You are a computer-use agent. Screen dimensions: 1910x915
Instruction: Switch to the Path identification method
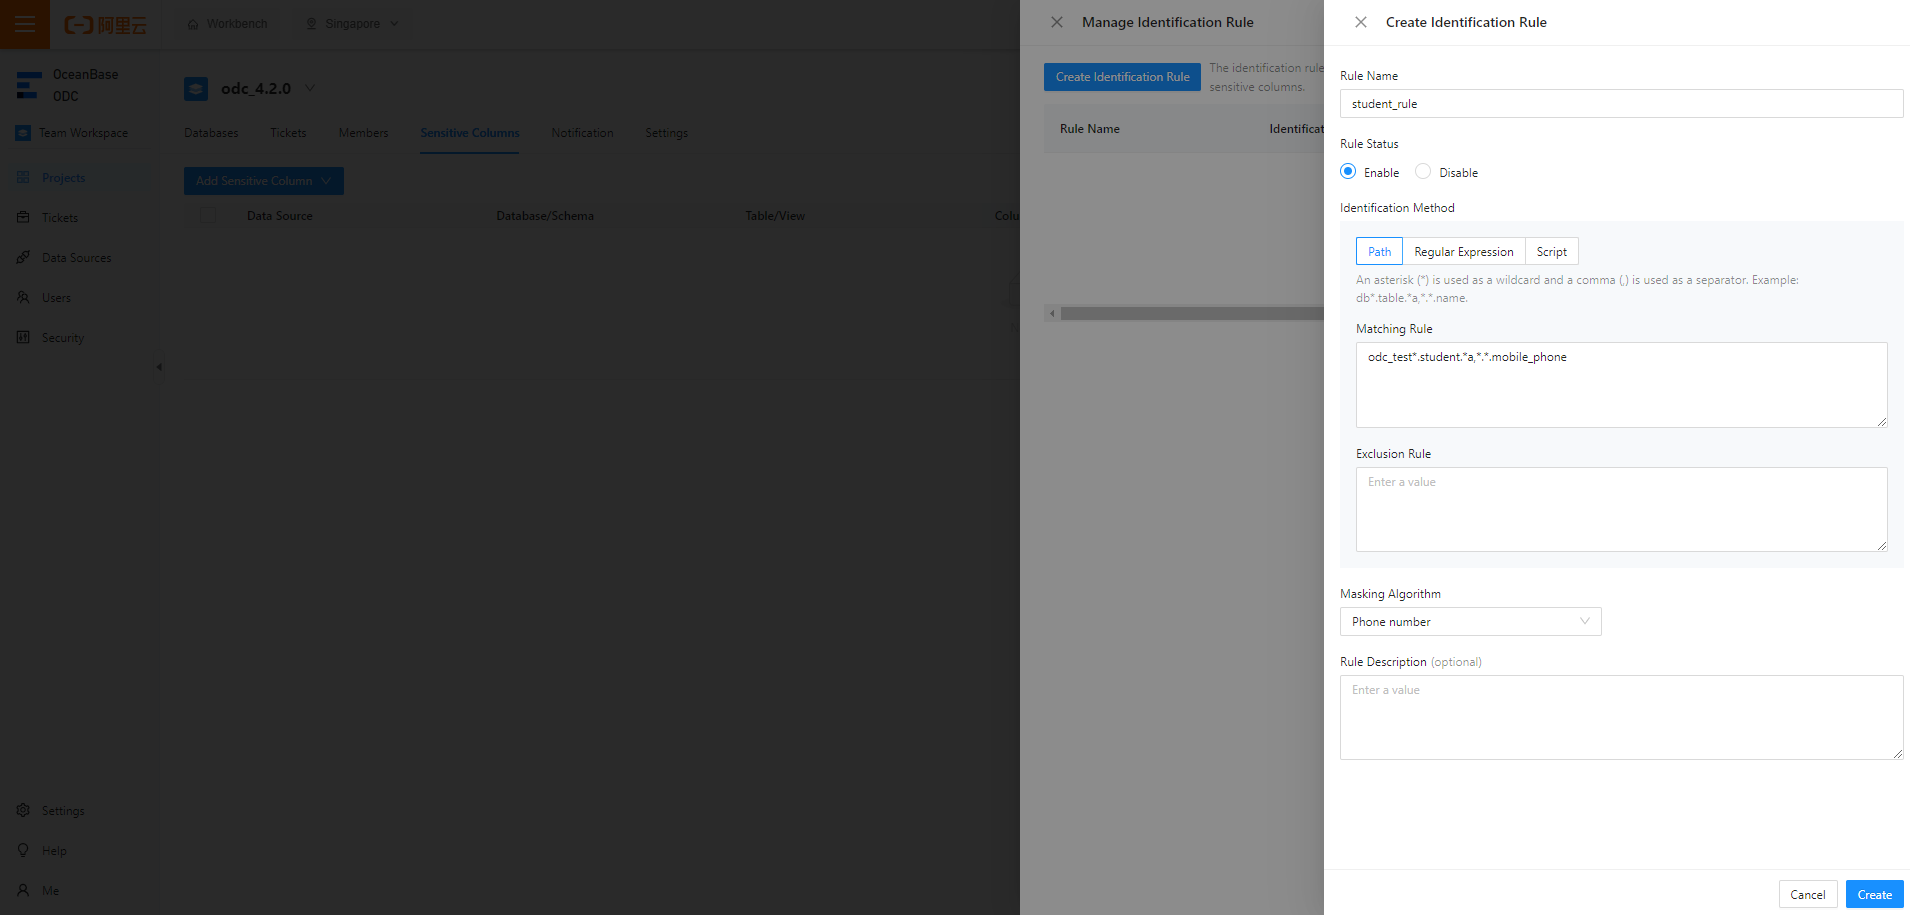(1379, 252)
